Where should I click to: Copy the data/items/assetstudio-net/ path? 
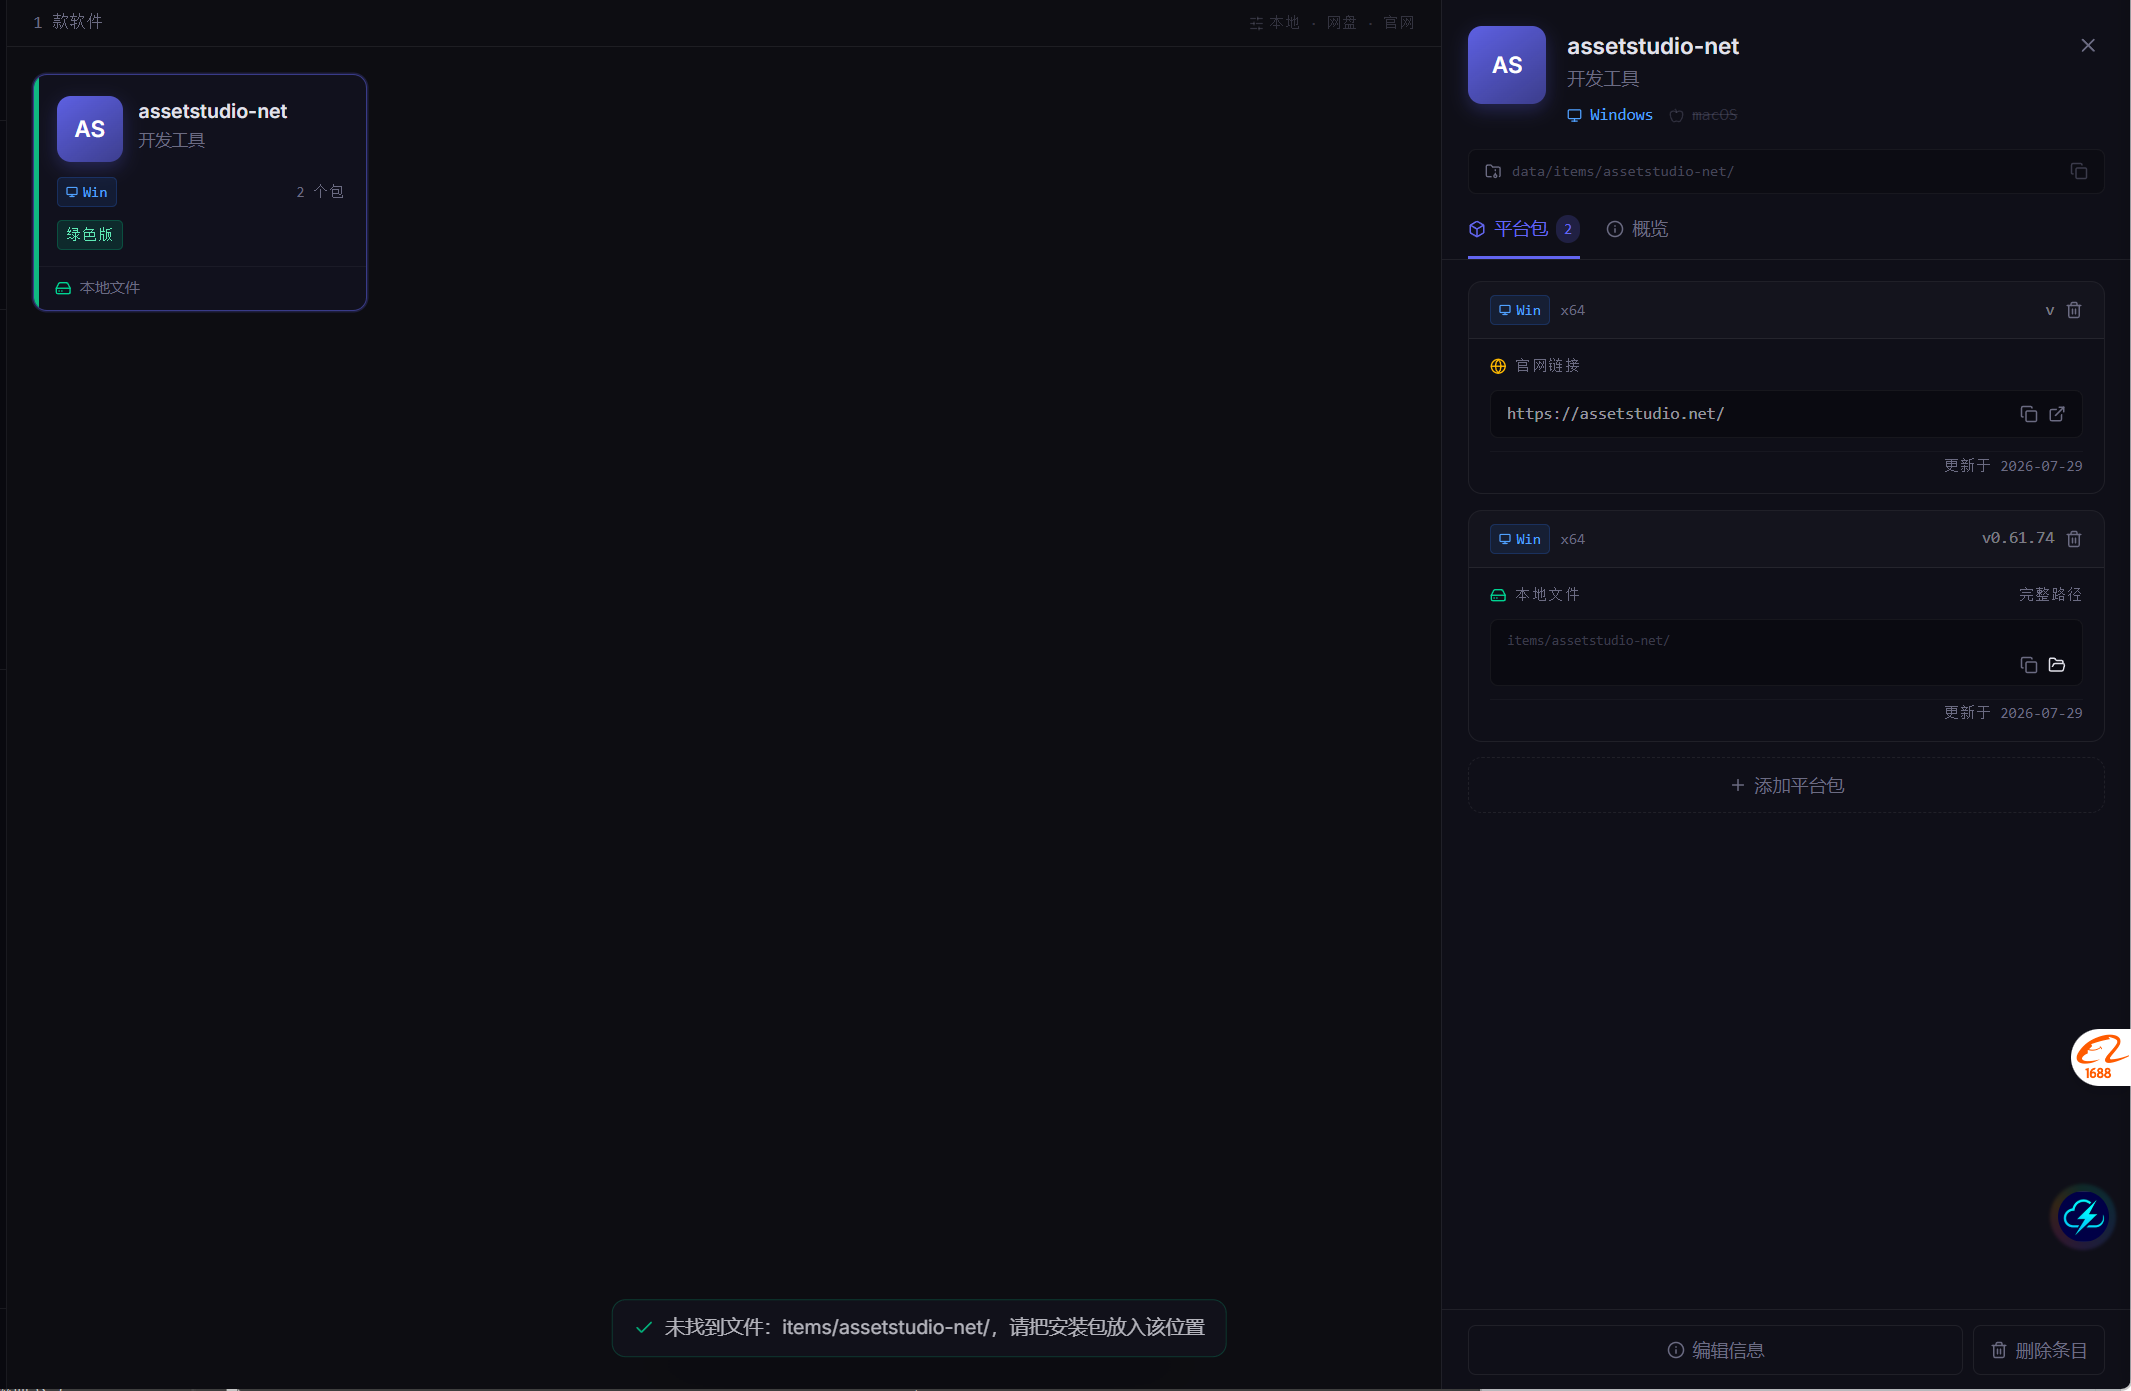point(2079,171)
